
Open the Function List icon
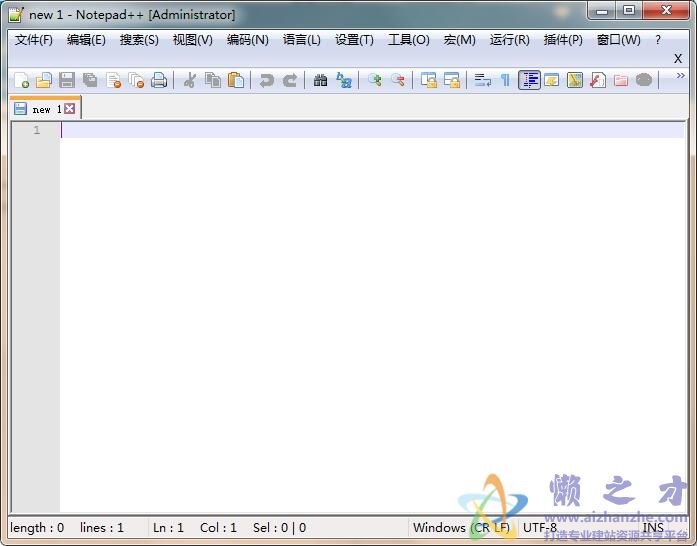[x=598, y=80]
